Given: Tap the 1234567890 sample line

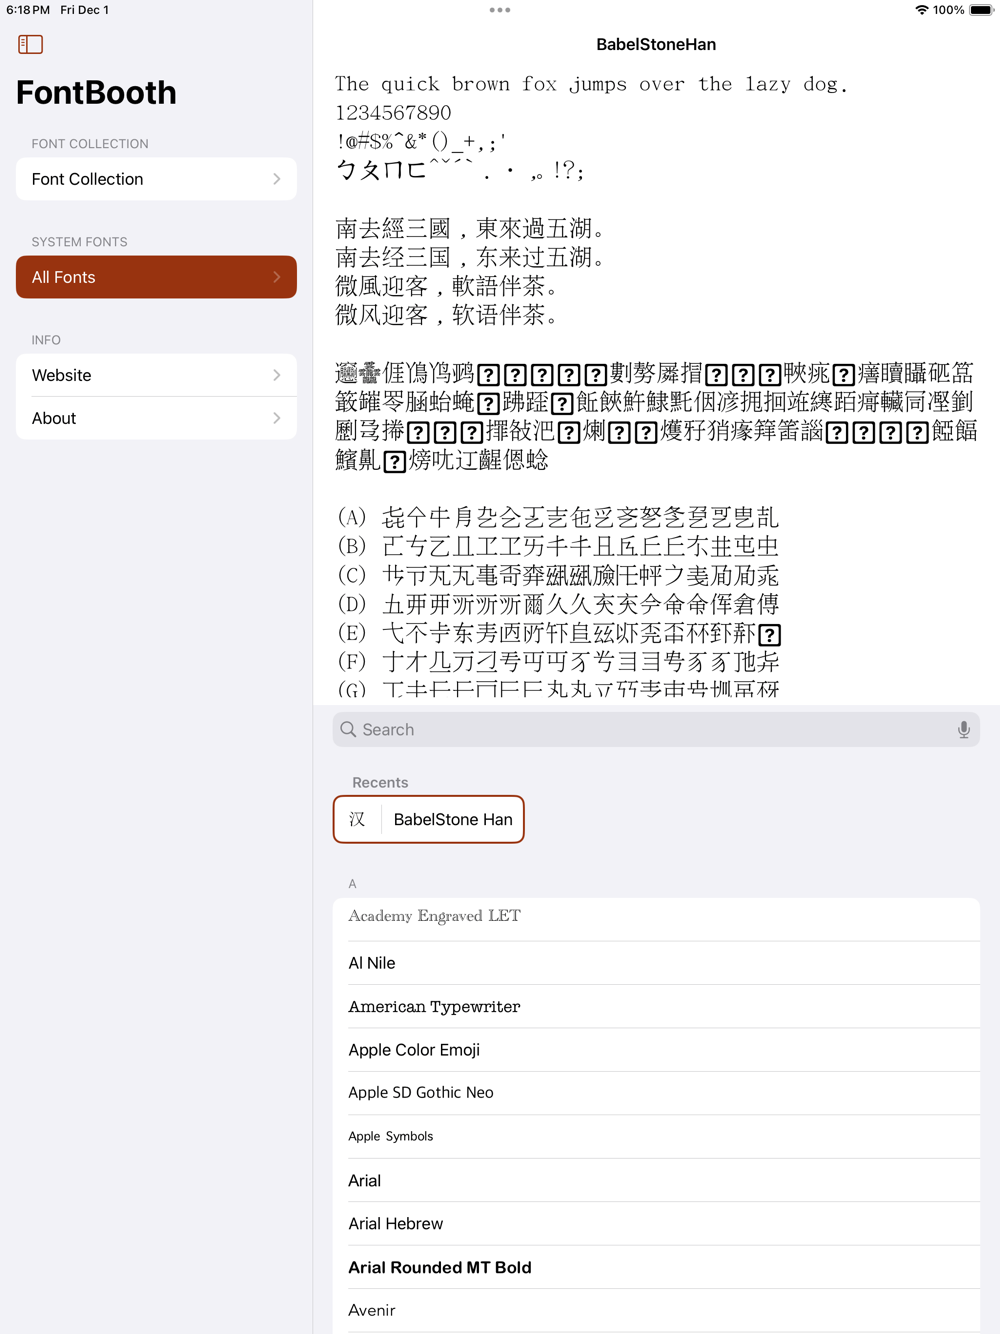Looking at the screenshot, I should coord(393,113).
